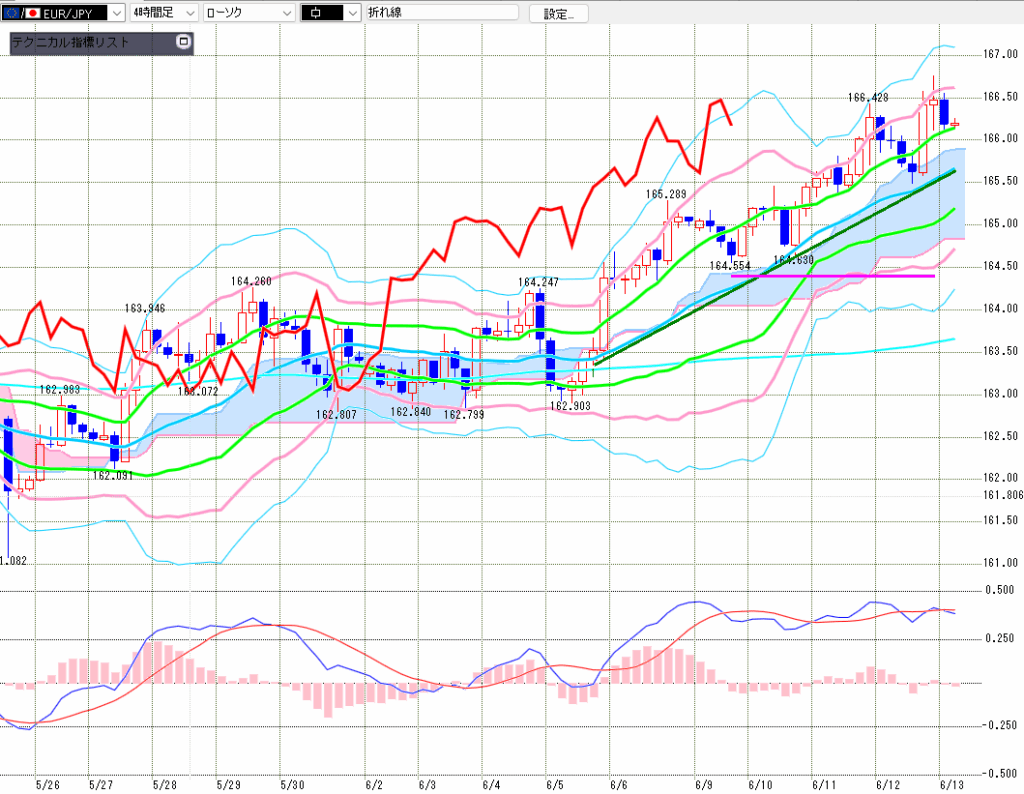This screenshot has height=794, width=1024.
Task: Click the 162.091 low price label
Action: 112,475
